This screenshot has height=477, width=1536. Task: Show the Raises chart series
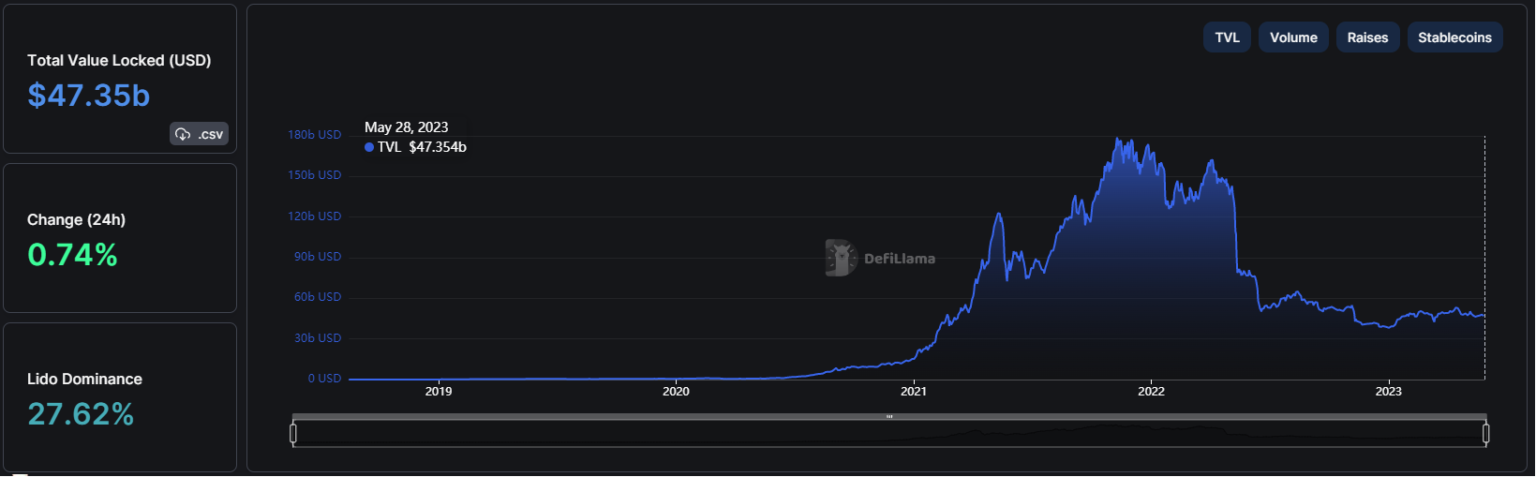tap(1367, 37)
